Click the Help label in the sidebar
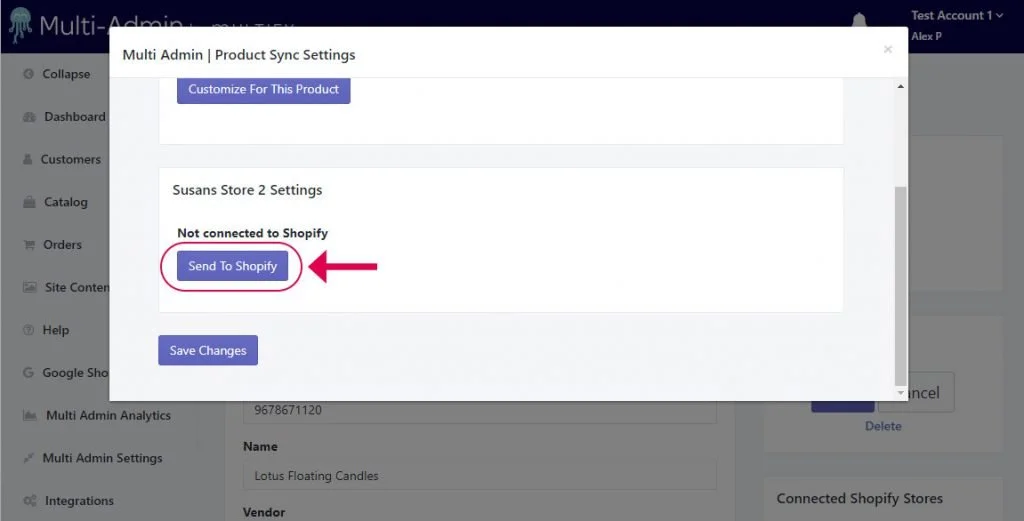The height and width of the screenshot is (521, 1024). pyautogui.click(x=56, y=330)
